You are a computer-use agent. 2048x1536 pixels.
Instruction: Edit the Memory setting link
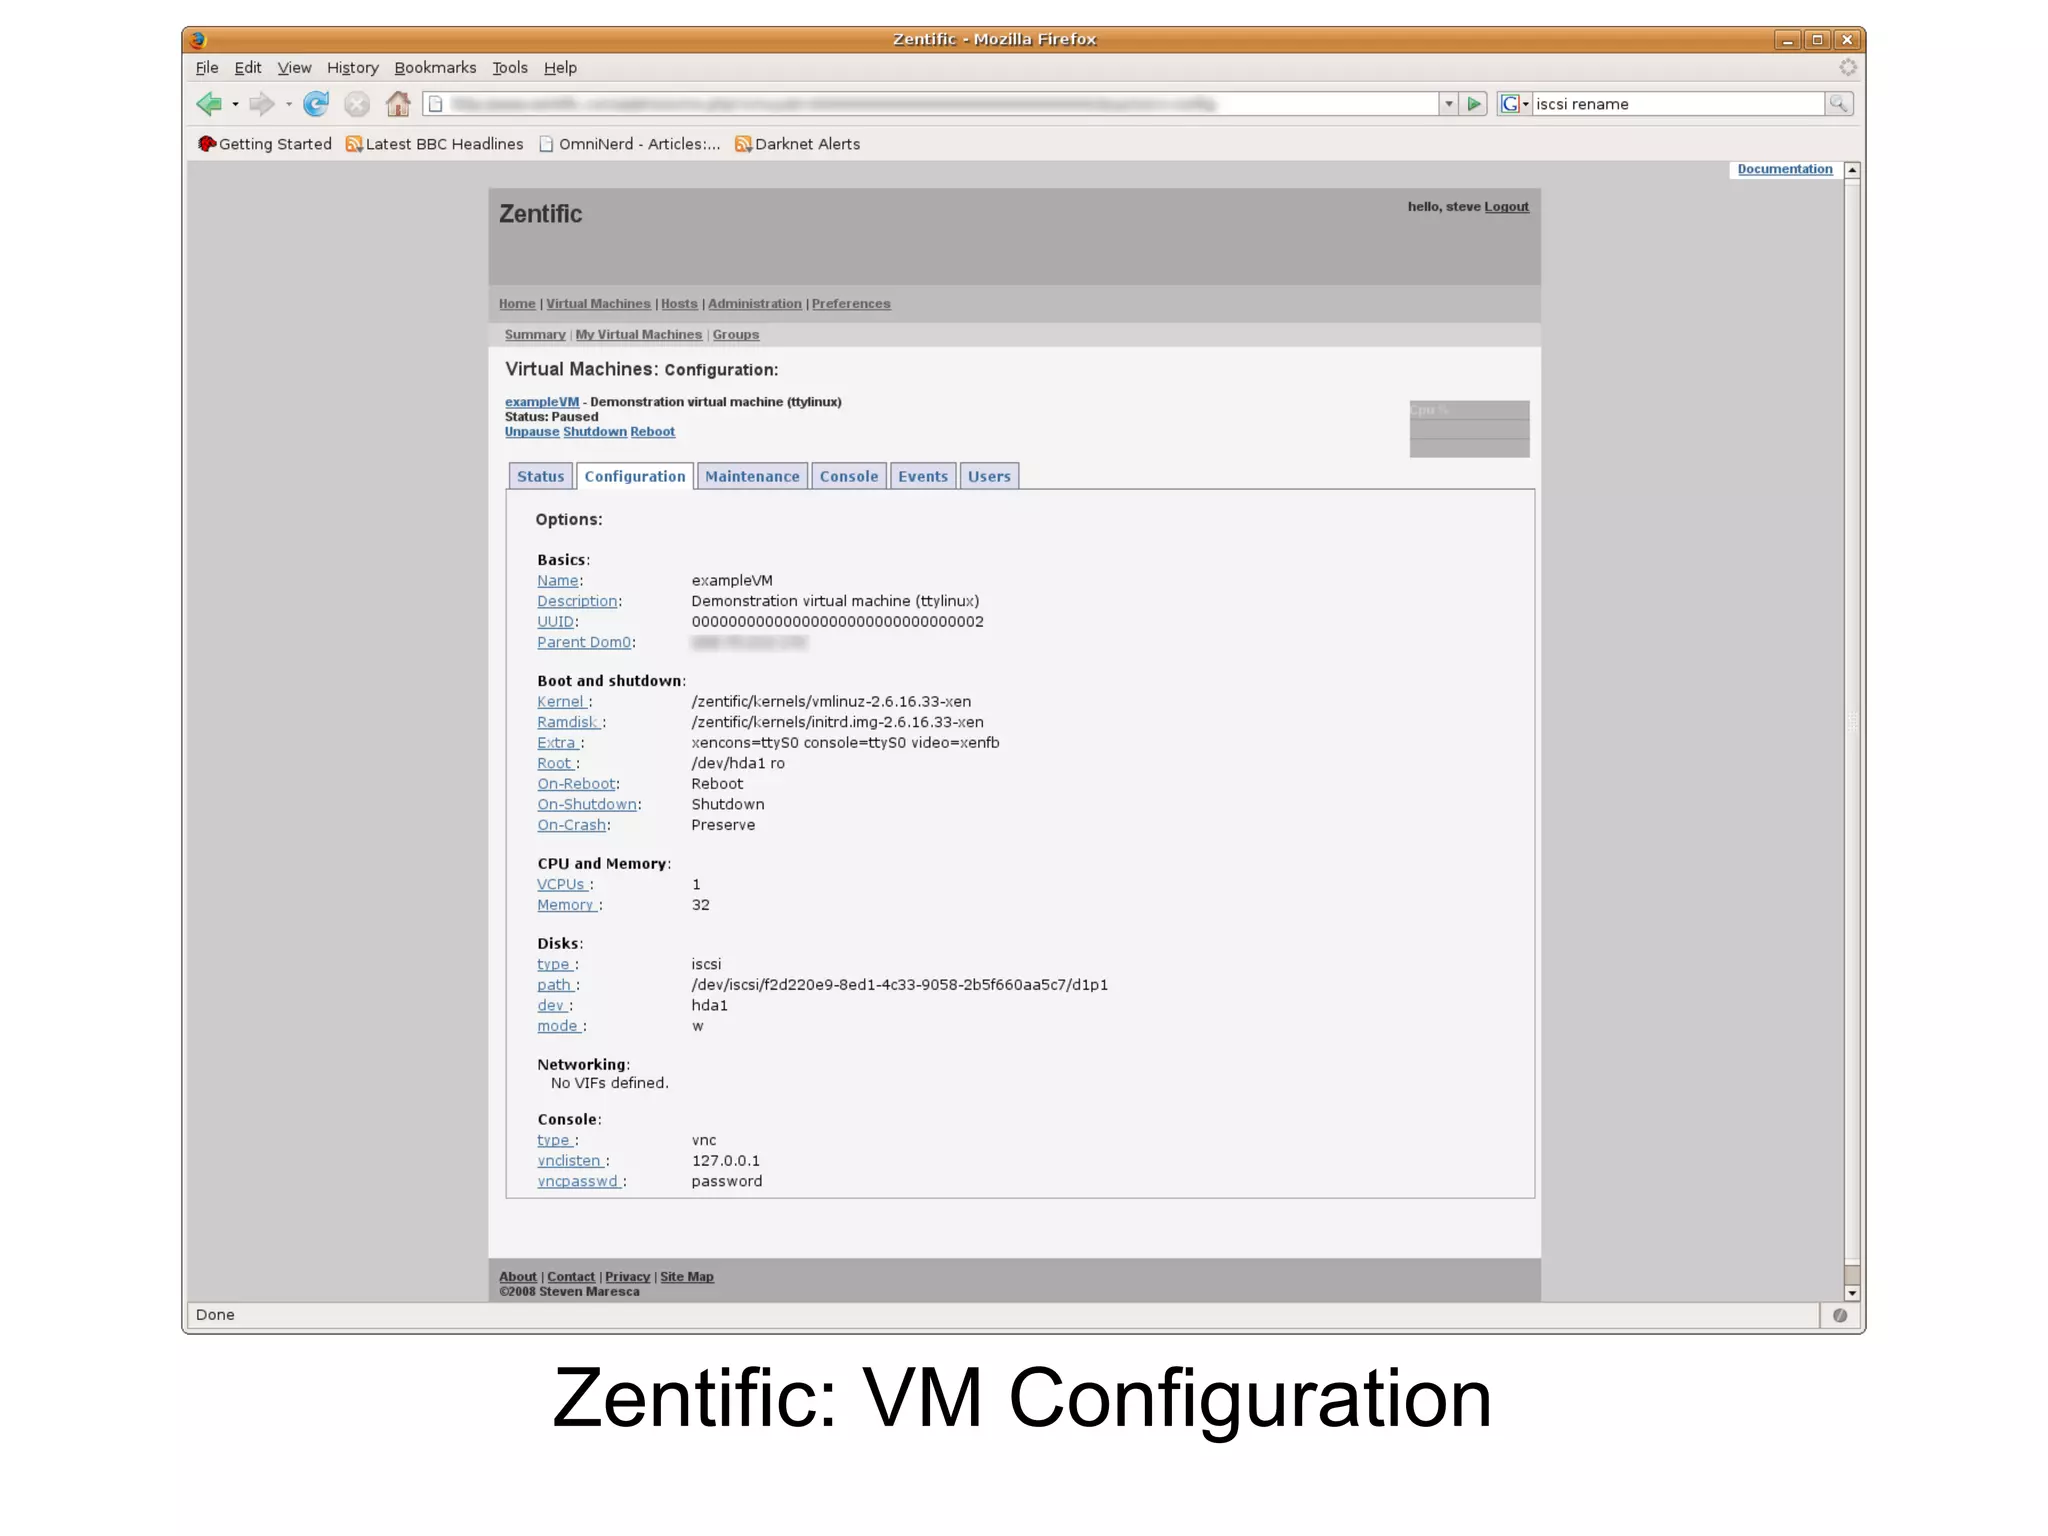[x=565, y=905]
